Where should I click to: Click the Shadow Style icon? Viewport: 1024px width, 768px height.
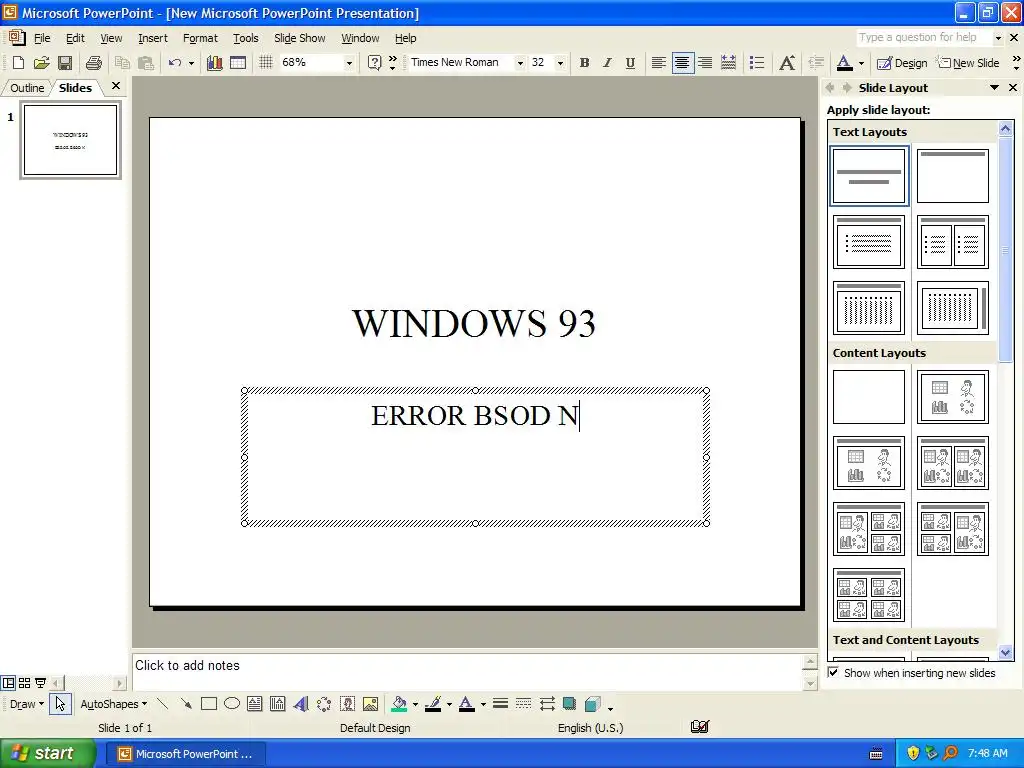pyautogui.click(x=569, y=703)
